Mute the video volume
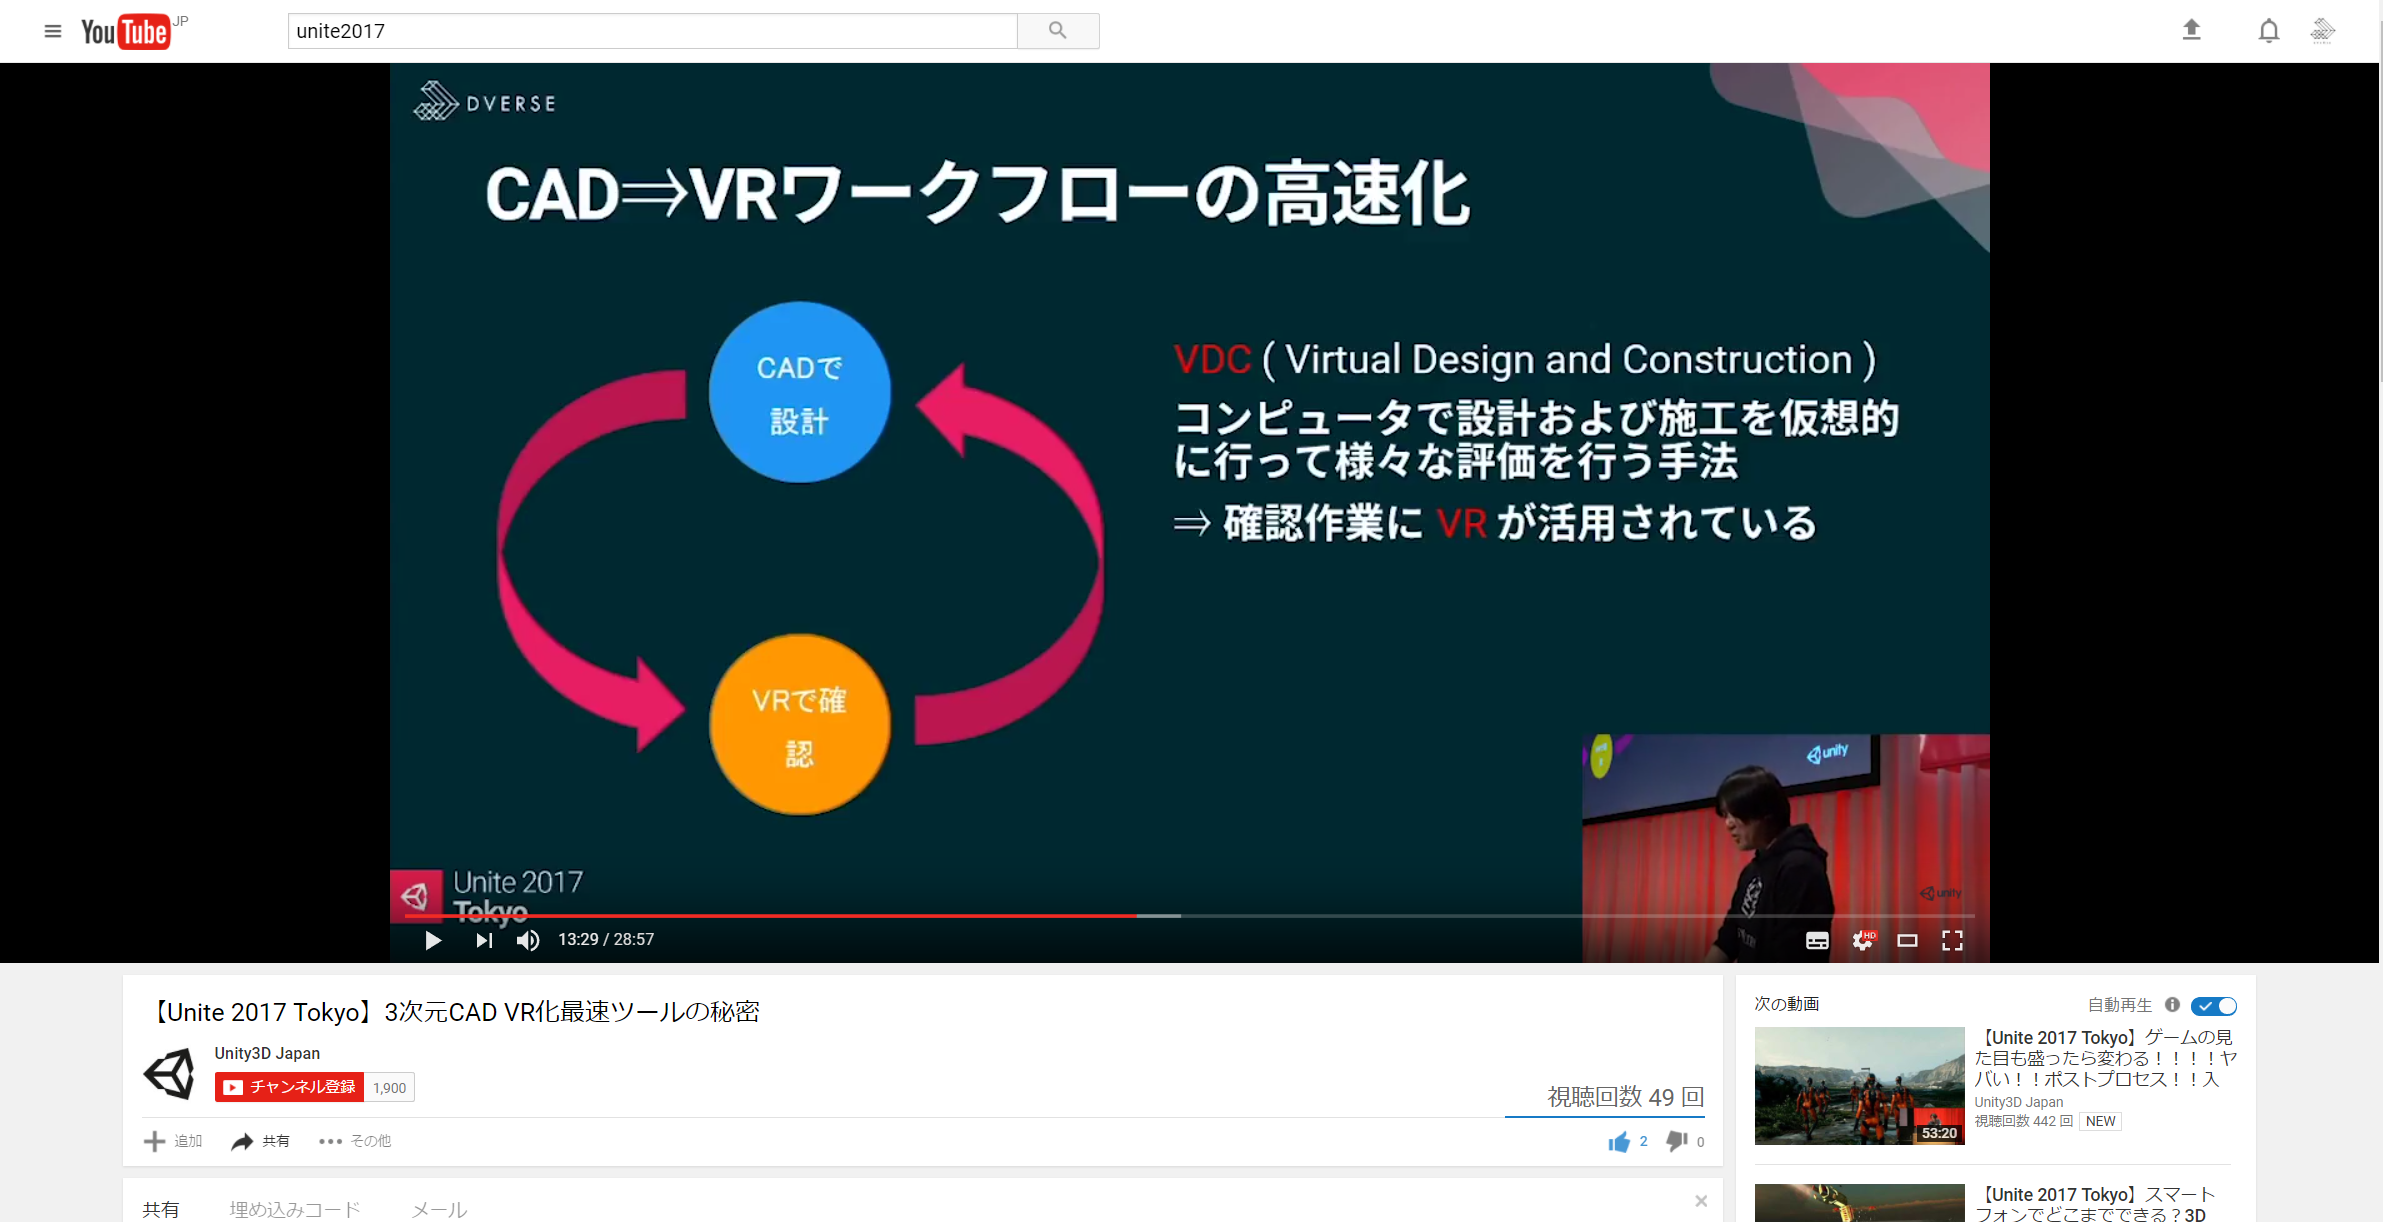Image resolution: width=2383 pixels, height=1222 pixels. pyautogui.click(x=527, y=940)
